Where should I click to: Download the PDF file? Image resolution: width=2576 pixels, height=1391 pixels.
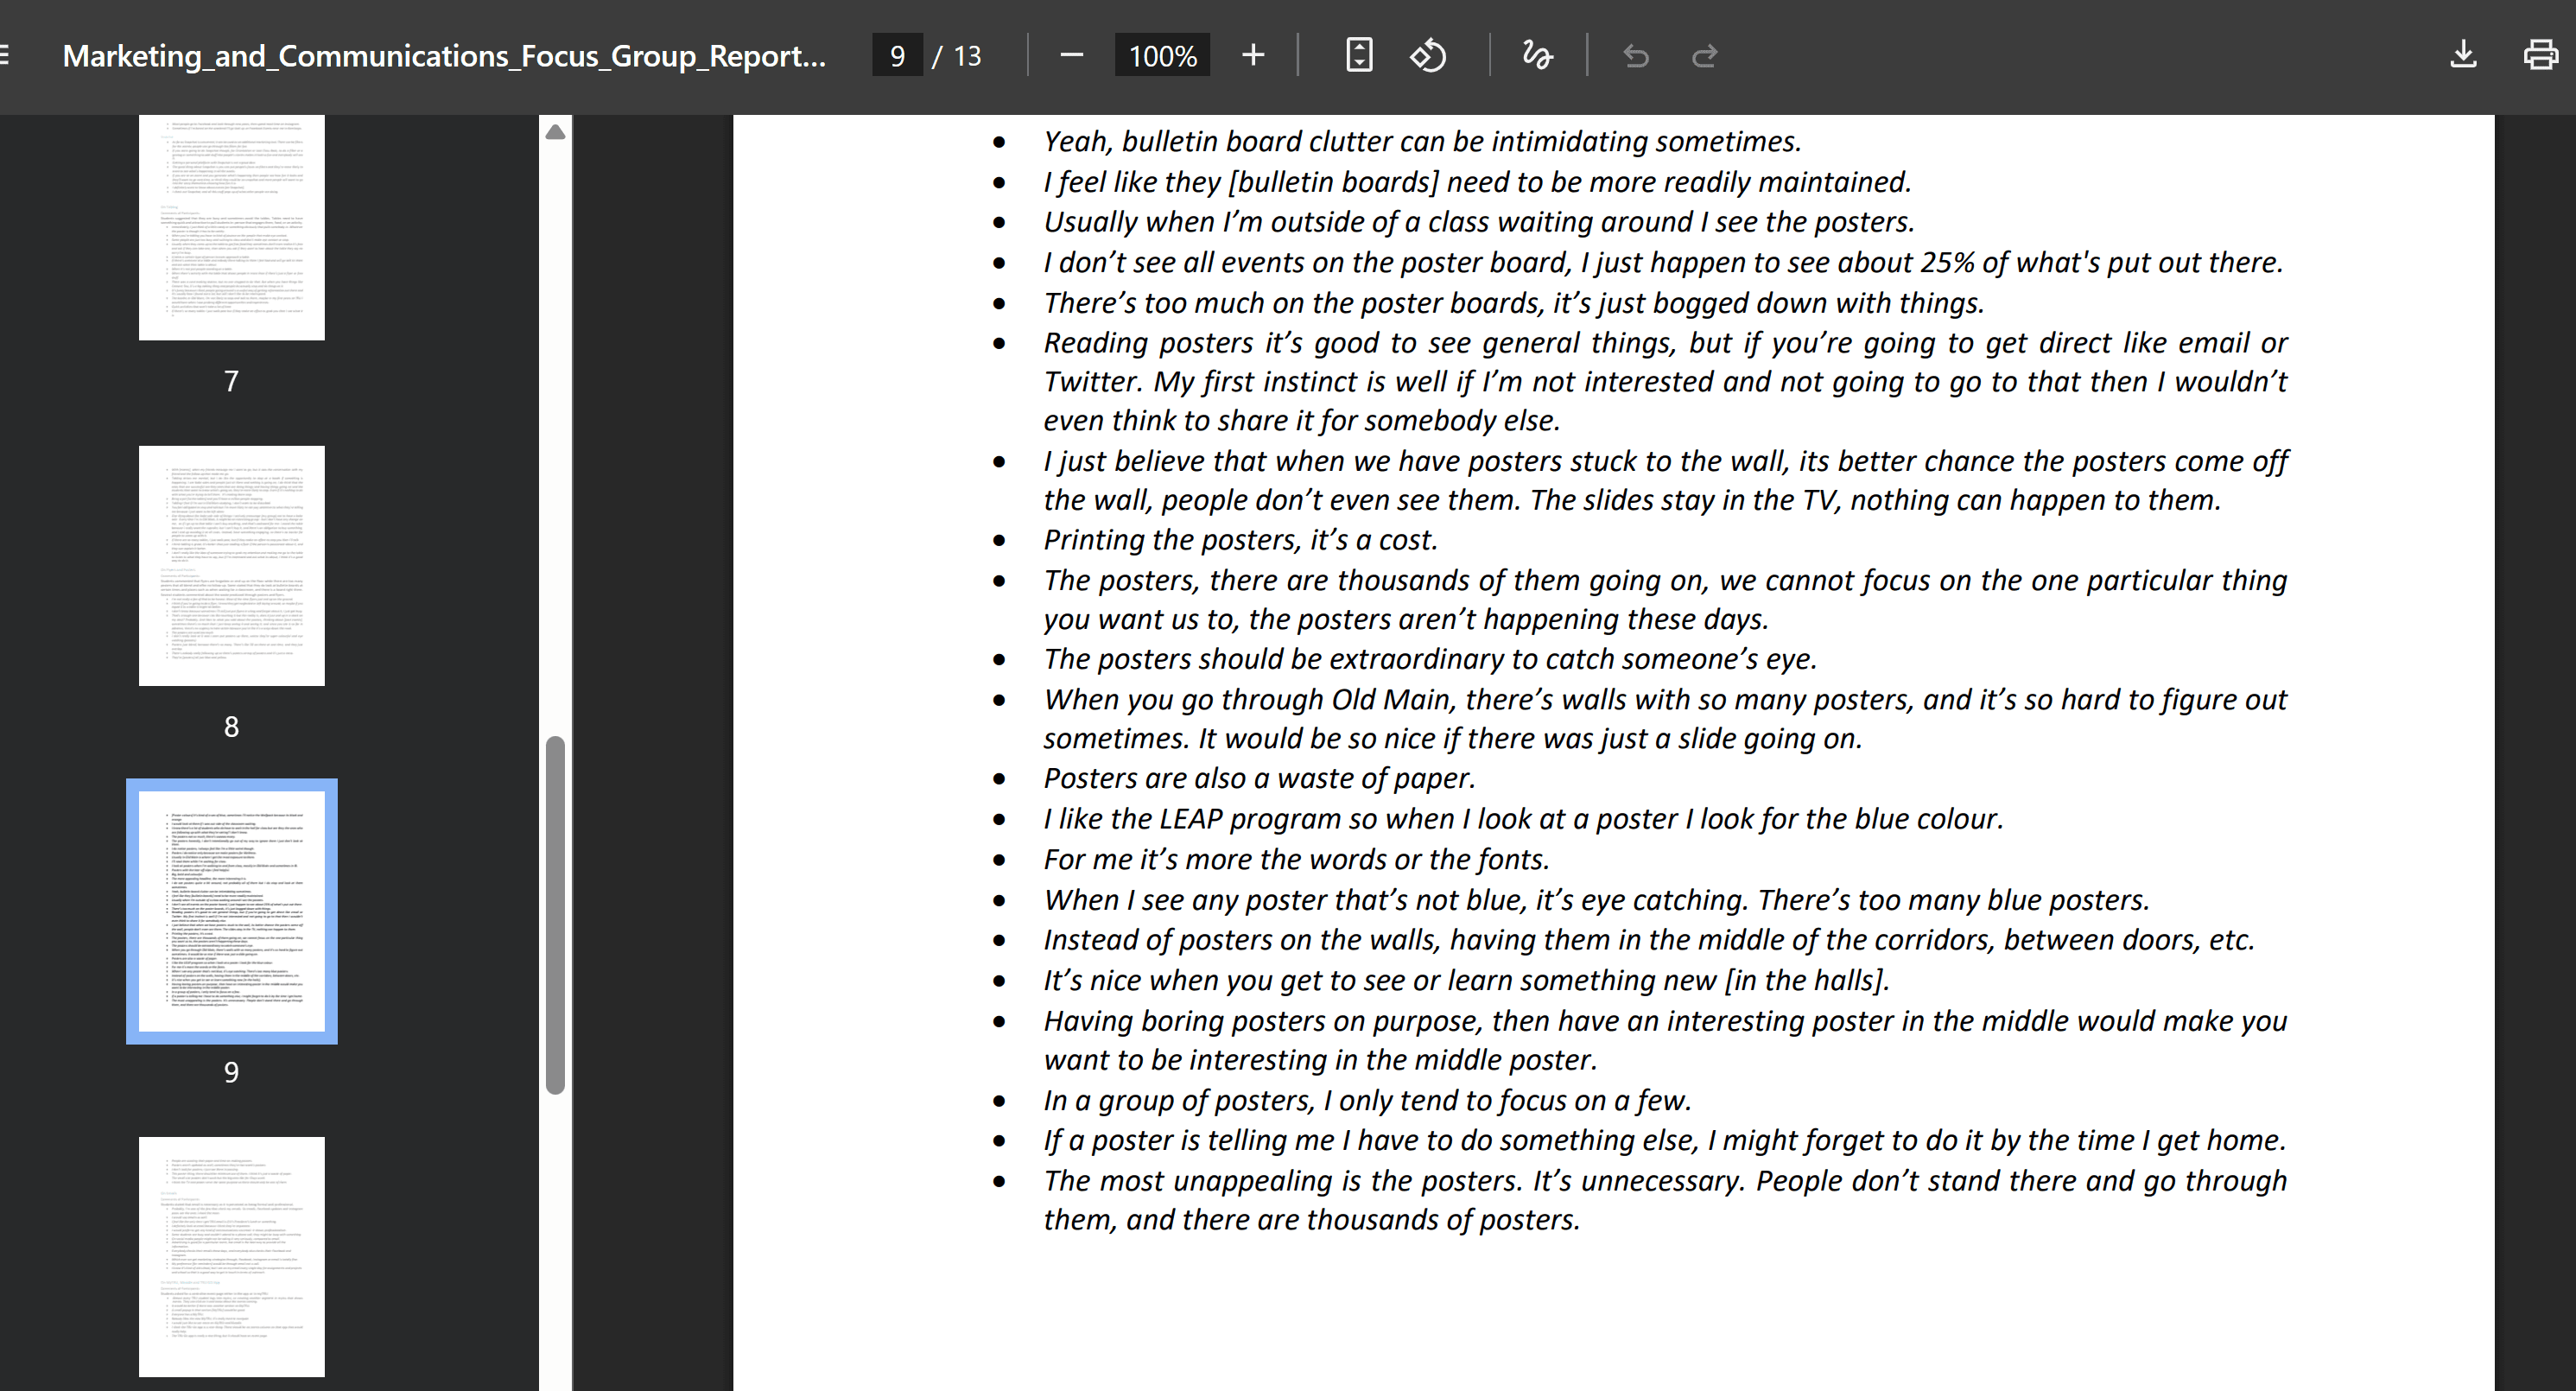tap(2463, 55)
